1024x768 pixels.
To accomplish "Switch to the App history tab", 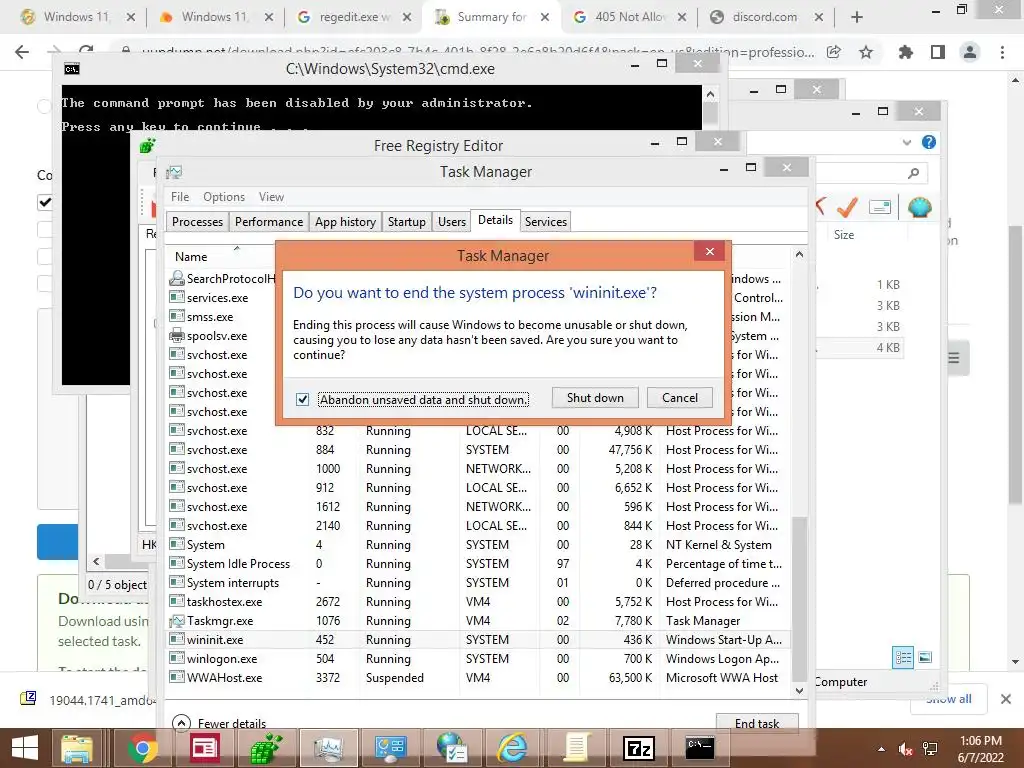I will (x=345, y=222).
